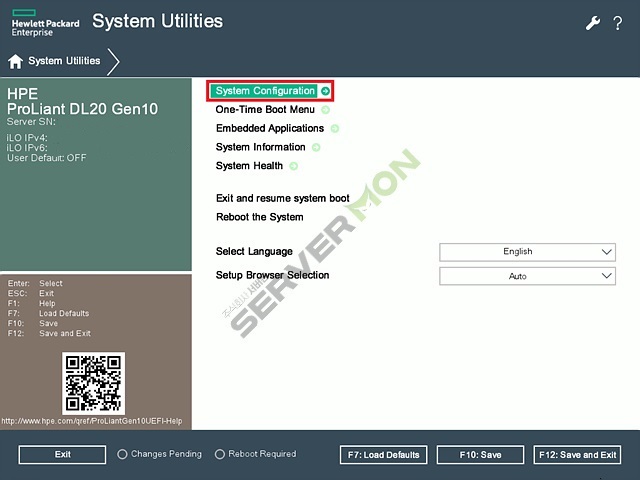Open the Select Language dropdown showing English
640x480 pixels.
[x=527, y=252]
